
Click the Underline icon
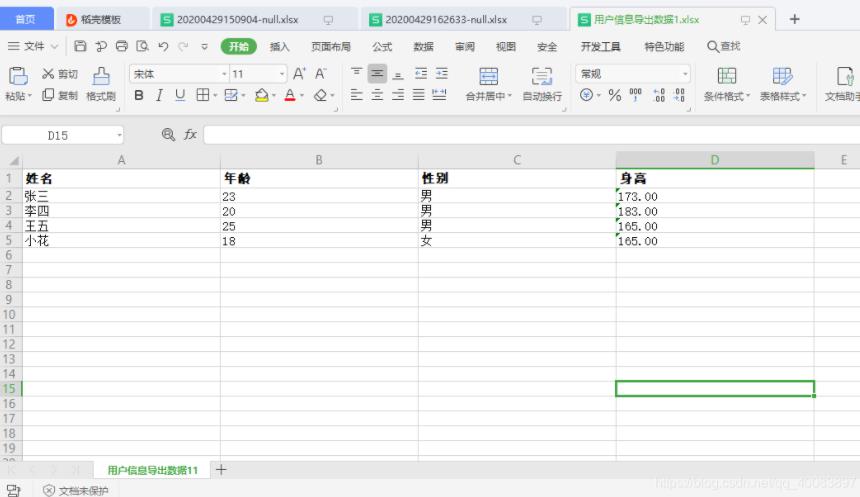tap(180, 96)
